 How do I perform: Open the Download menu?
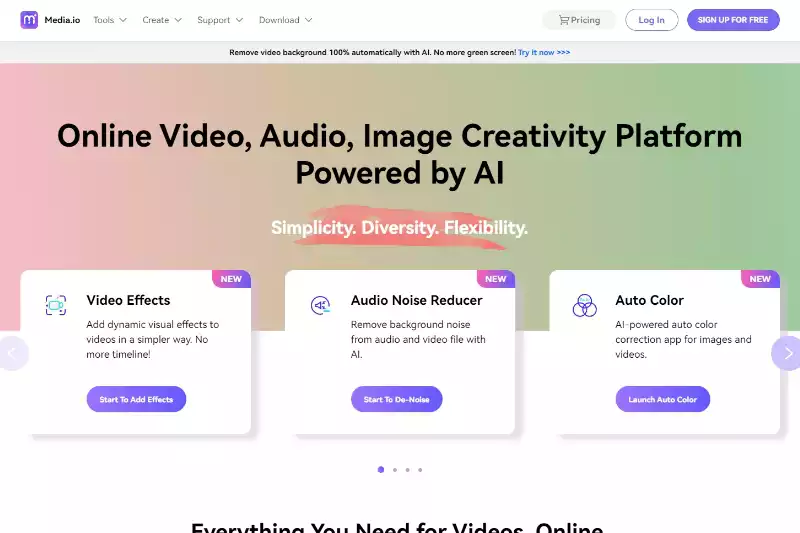click(285, 20)
